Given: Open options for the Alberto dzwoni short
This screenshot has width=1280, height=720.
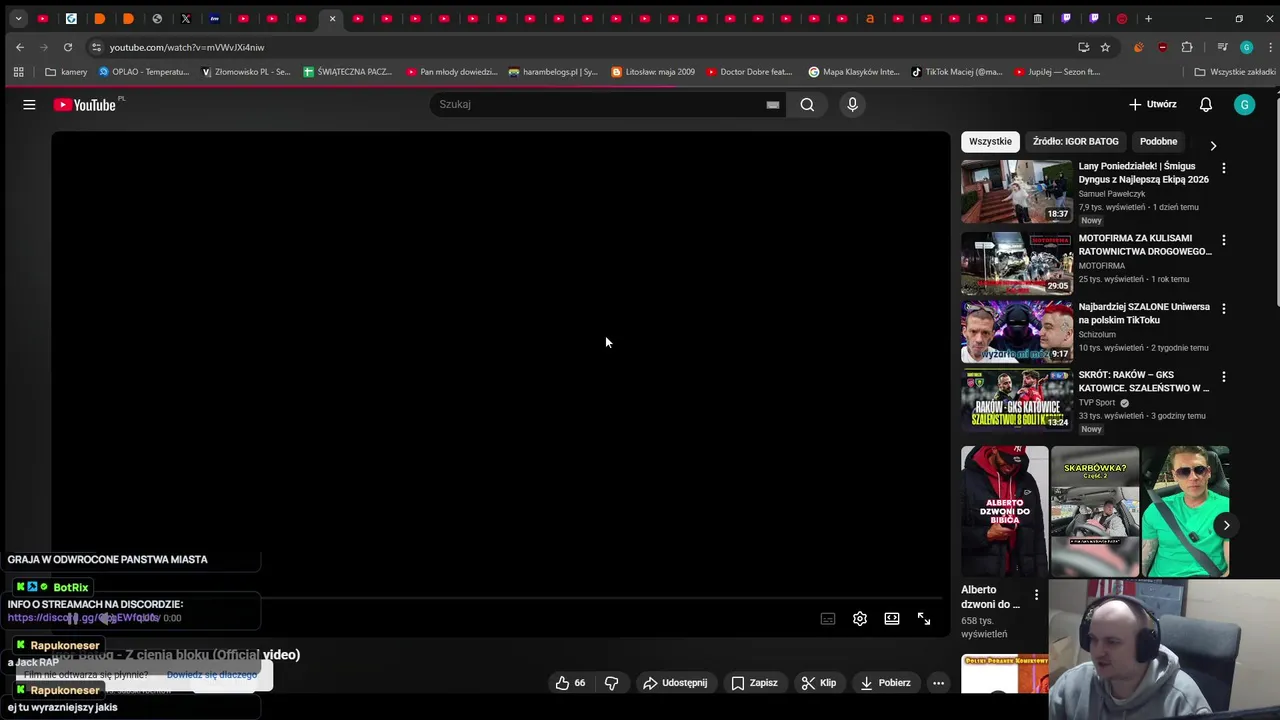Looking at the screenshot, I should click(1036, 595).
